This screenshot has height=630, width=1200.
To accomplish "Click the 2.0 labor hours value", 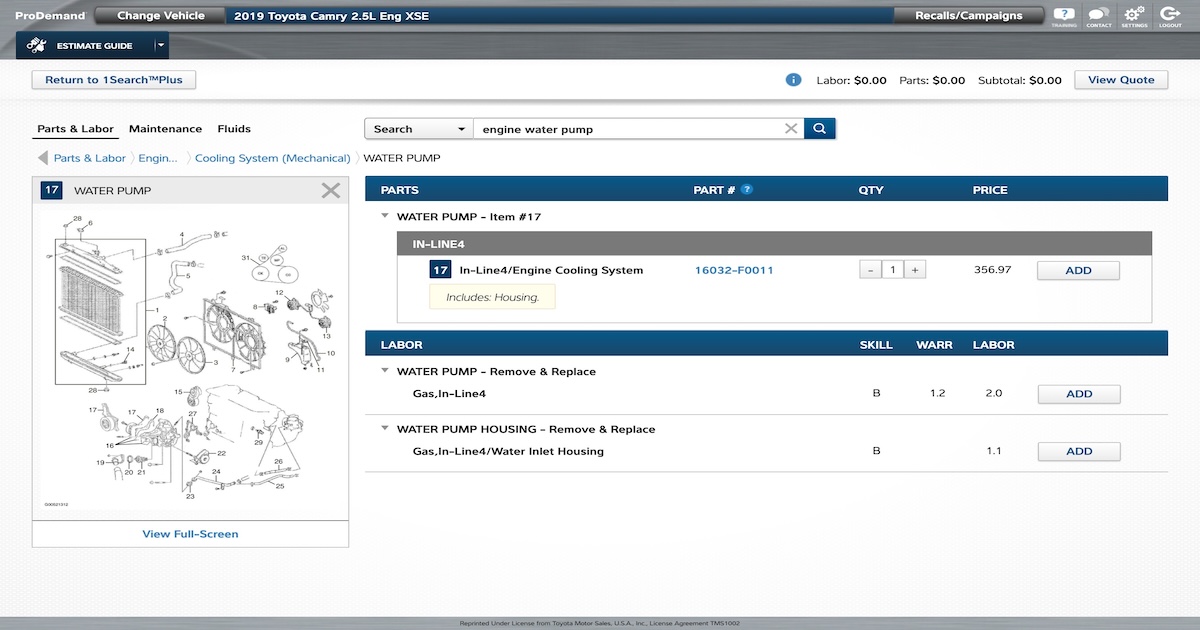I will tap(993, 394).
